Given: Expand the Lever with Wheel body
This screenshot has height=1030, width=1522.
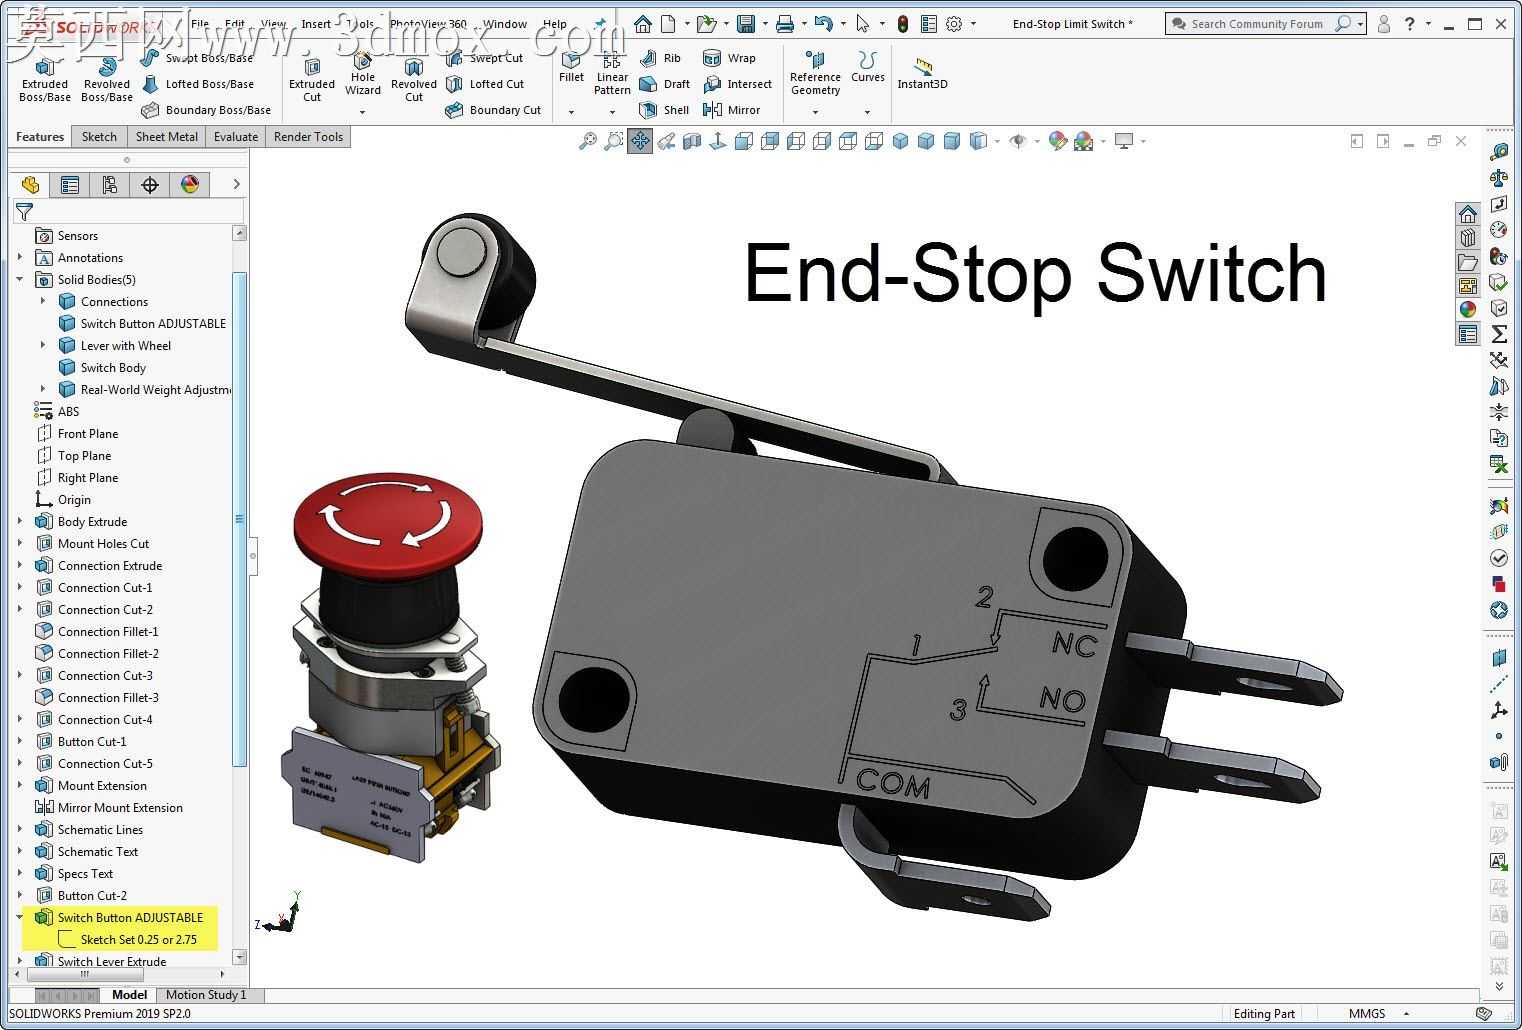Looking at the screenshot, I should pyautogui.click(x=43, y=346).
